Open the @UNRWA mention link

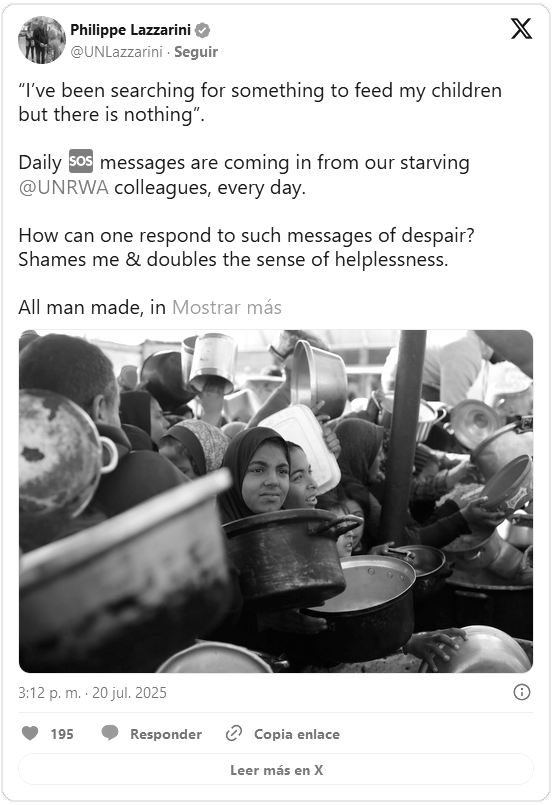tap(64, 187)
